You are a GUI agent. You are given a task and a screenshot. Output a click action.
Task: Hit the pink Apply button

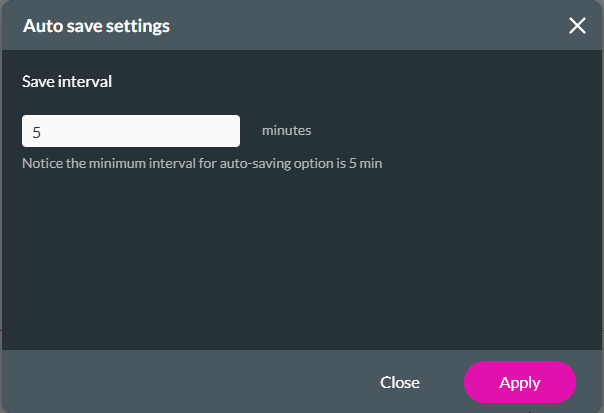point(520,382)
